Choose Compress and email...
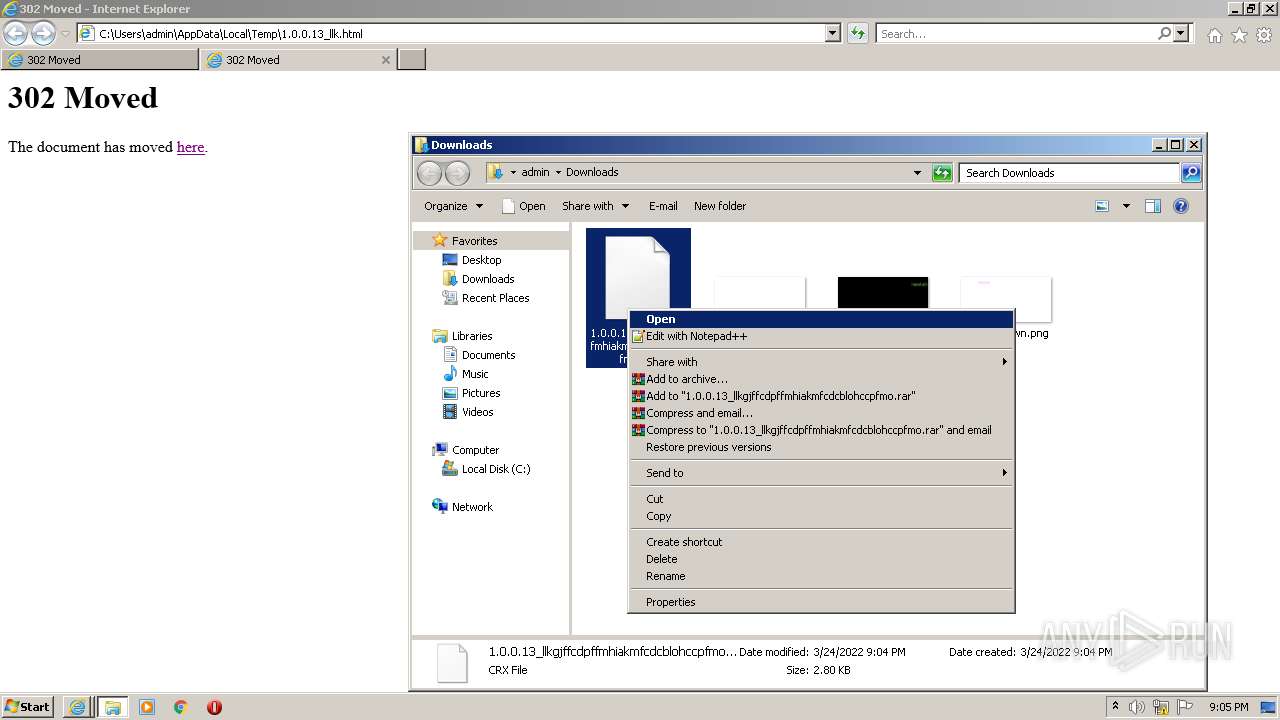1280x720 pixels. tap(820, 413)
